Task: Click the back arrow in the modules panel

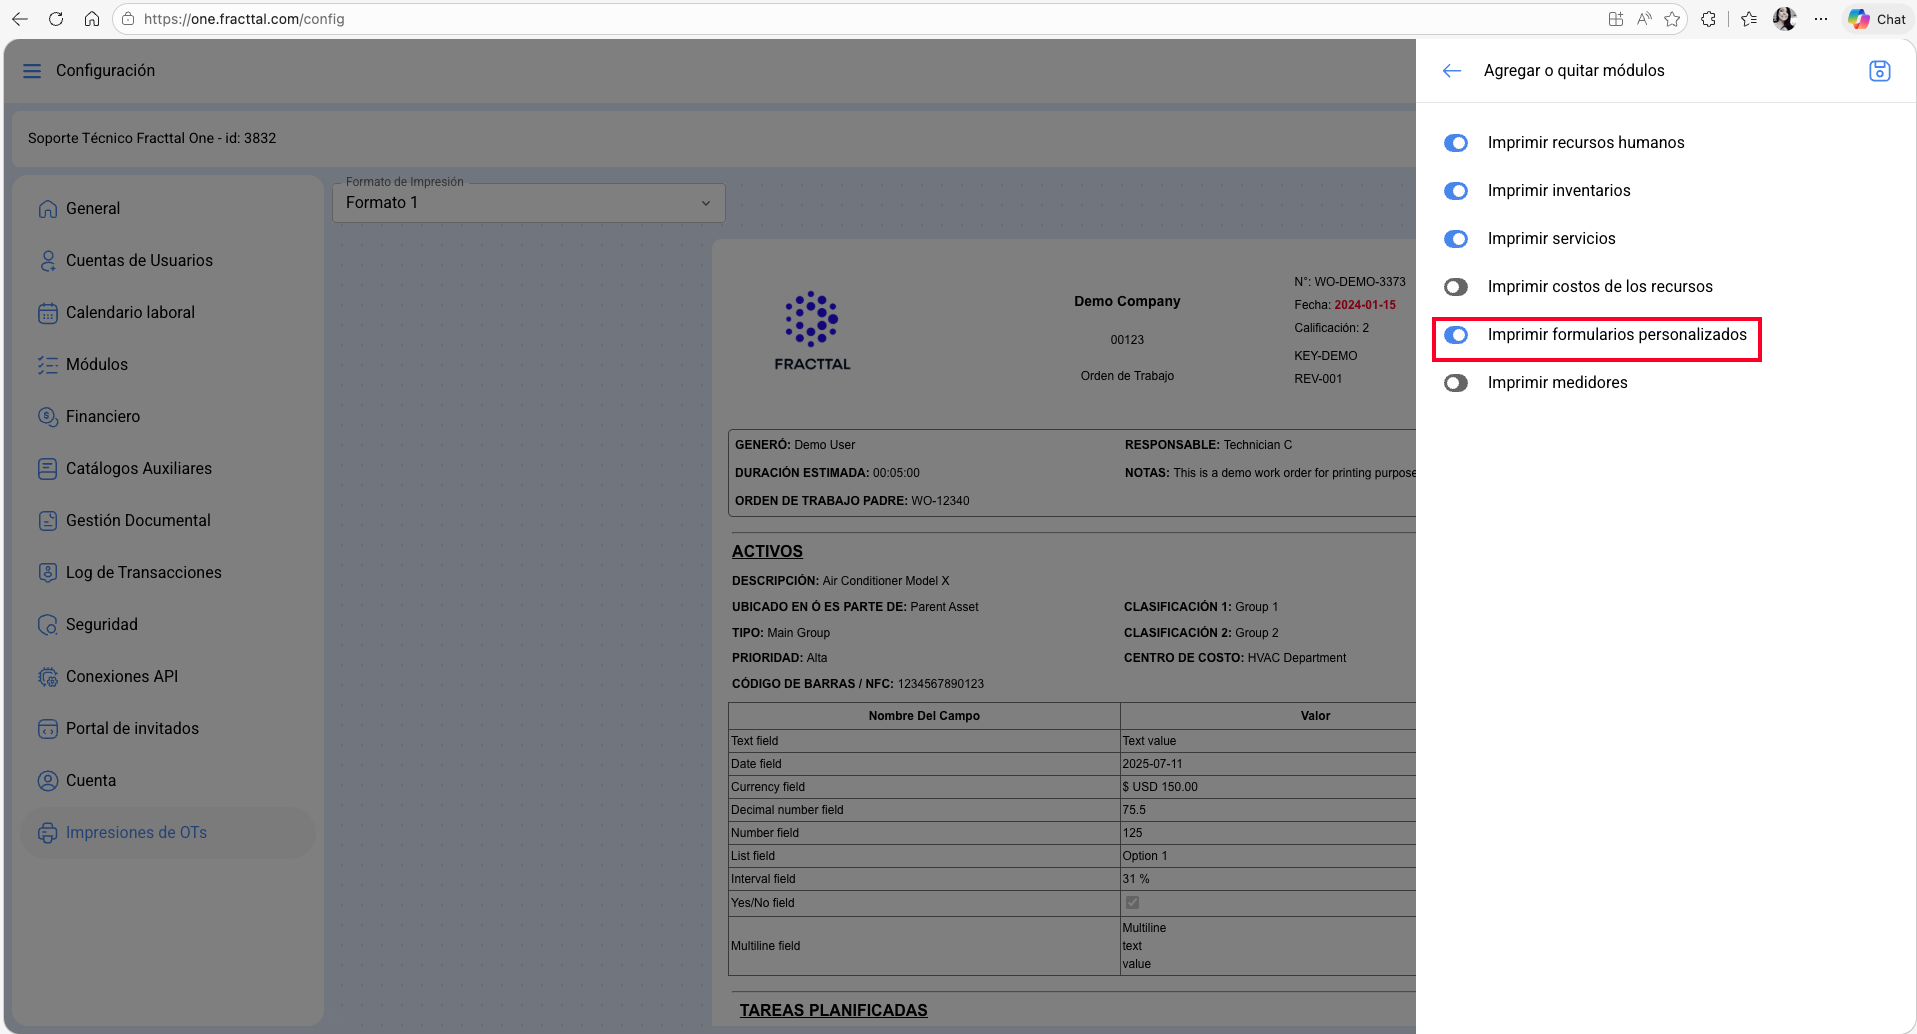Action: [x=1452, y=71]
